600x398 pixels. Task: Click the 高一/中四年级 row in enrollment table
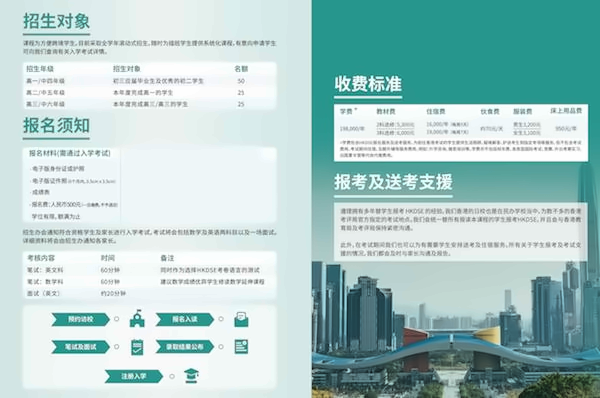150,81
